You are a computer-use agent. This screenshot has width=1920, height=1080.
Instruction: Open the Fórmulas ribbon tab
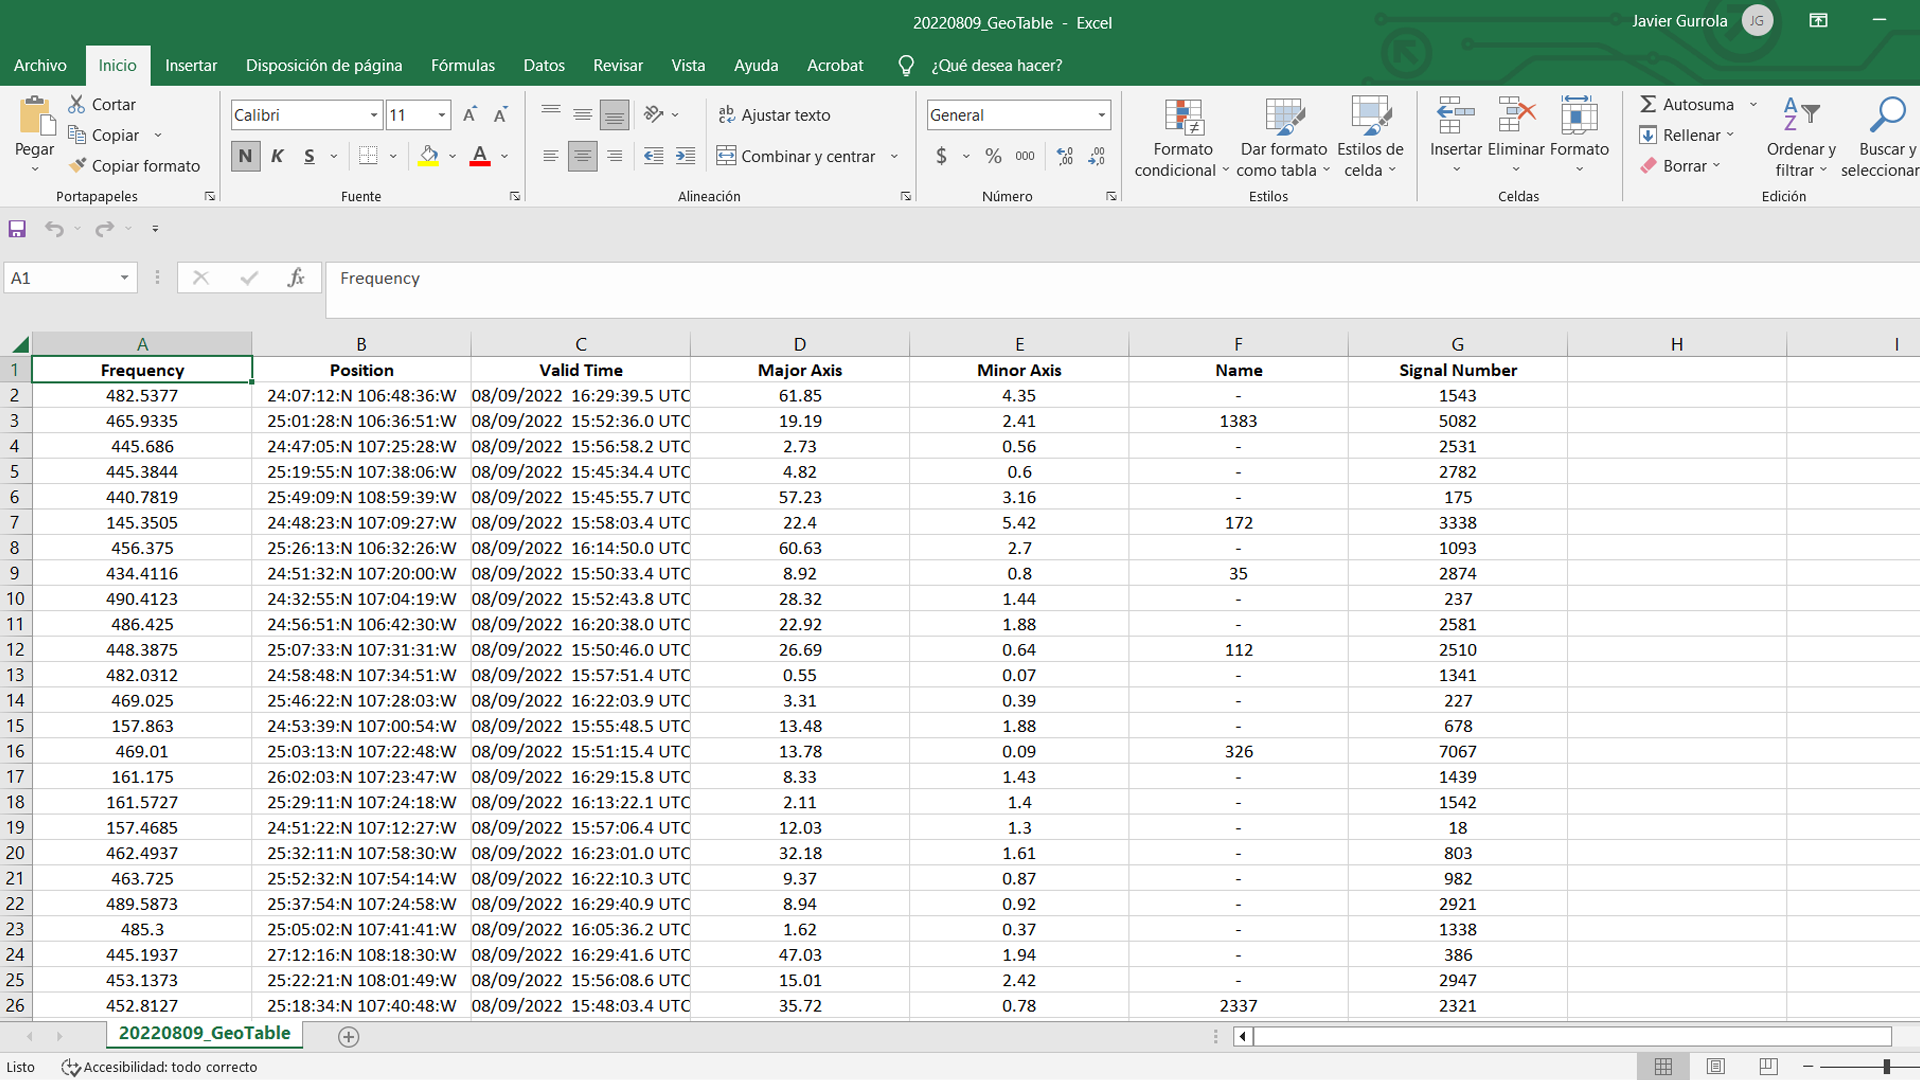(x=462, y=65)
